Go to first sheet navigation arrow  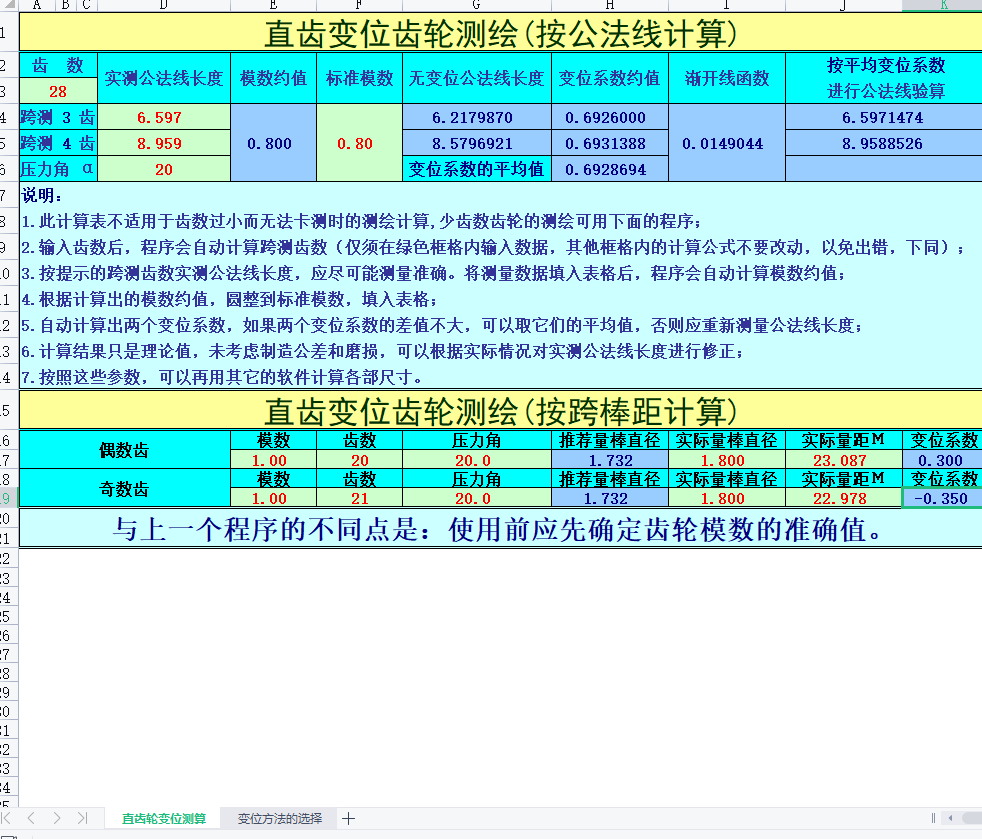10,818
